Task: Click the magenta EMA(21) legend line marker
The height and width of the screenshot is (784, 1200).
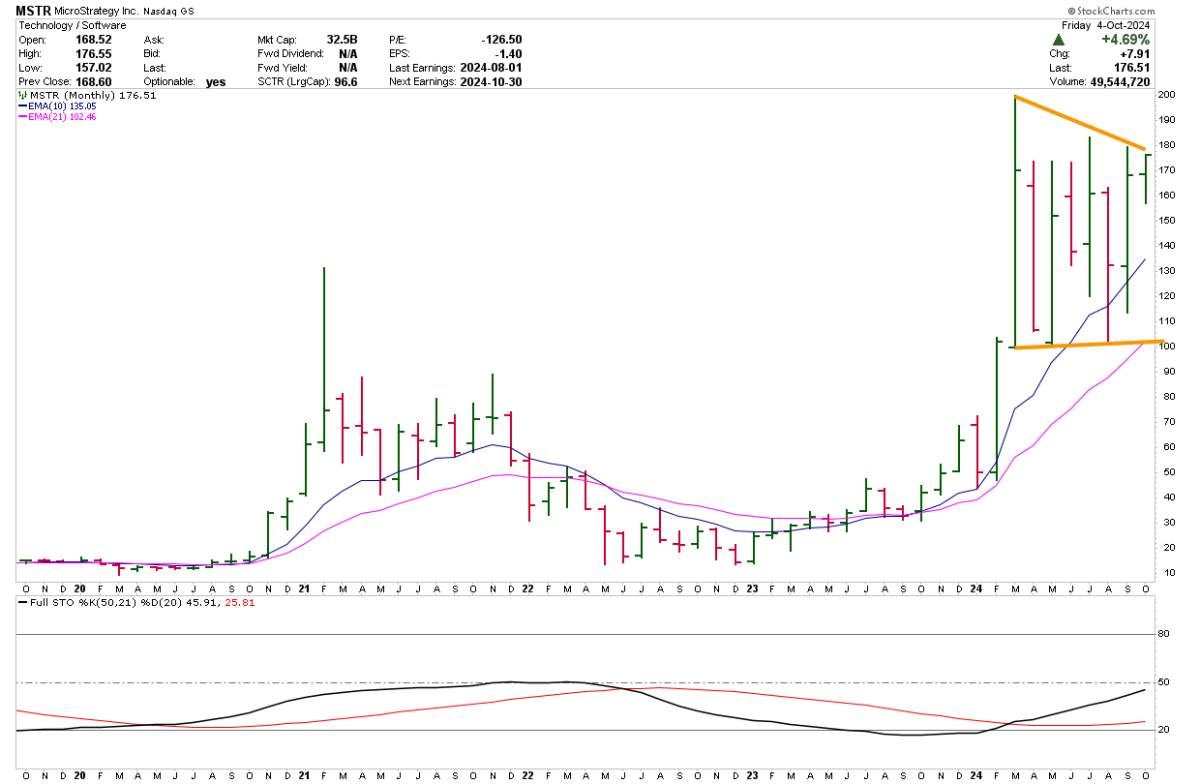Action: tap(23, 118)
